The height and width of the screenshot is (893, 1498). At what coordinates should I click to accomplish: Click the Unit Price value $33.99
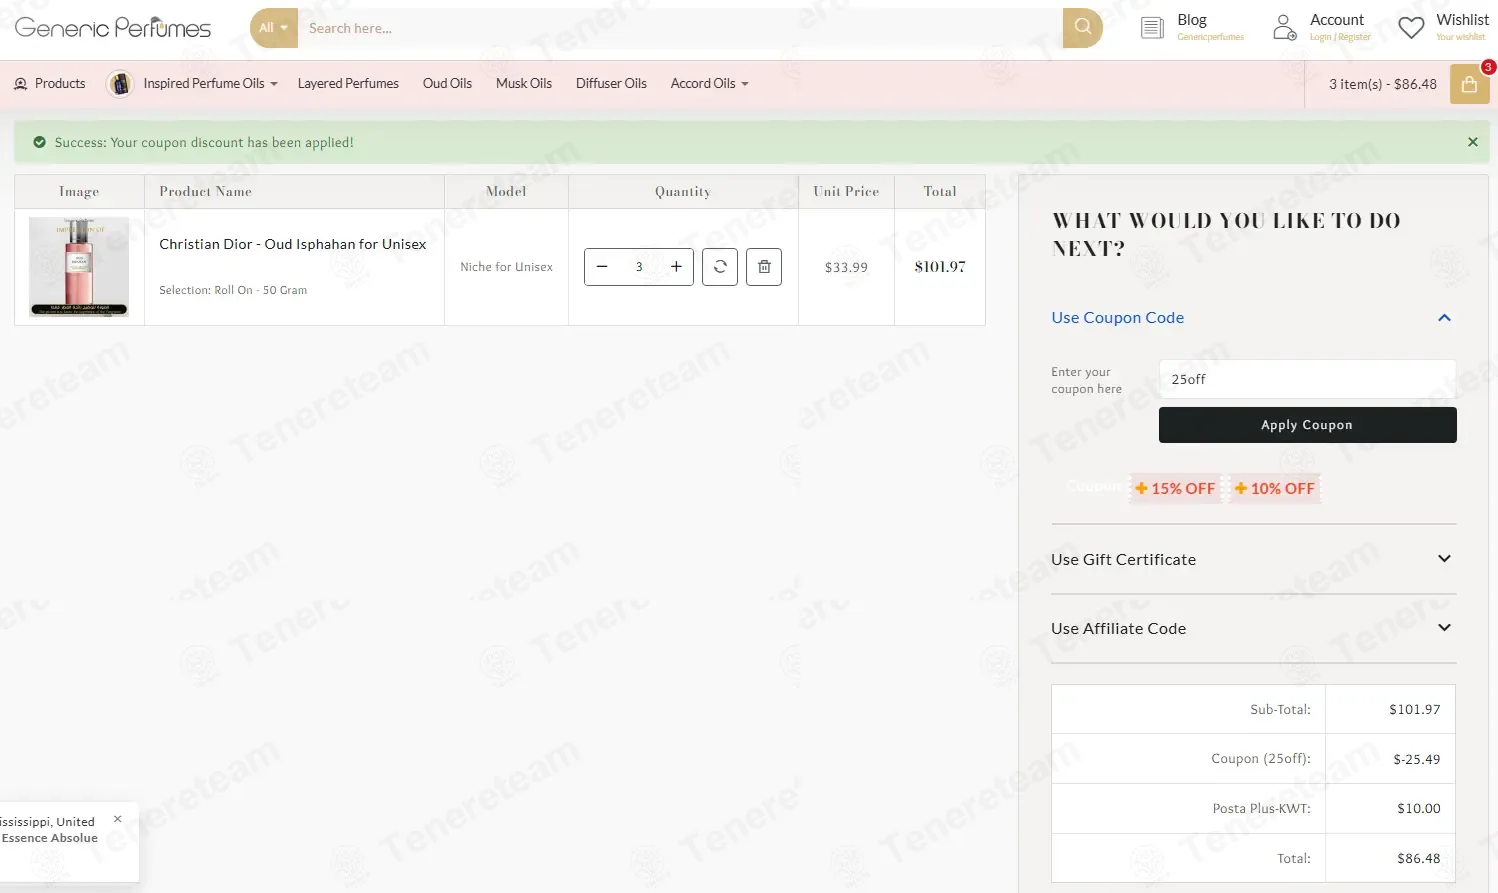pyautogui.click(x=846, y=267)
